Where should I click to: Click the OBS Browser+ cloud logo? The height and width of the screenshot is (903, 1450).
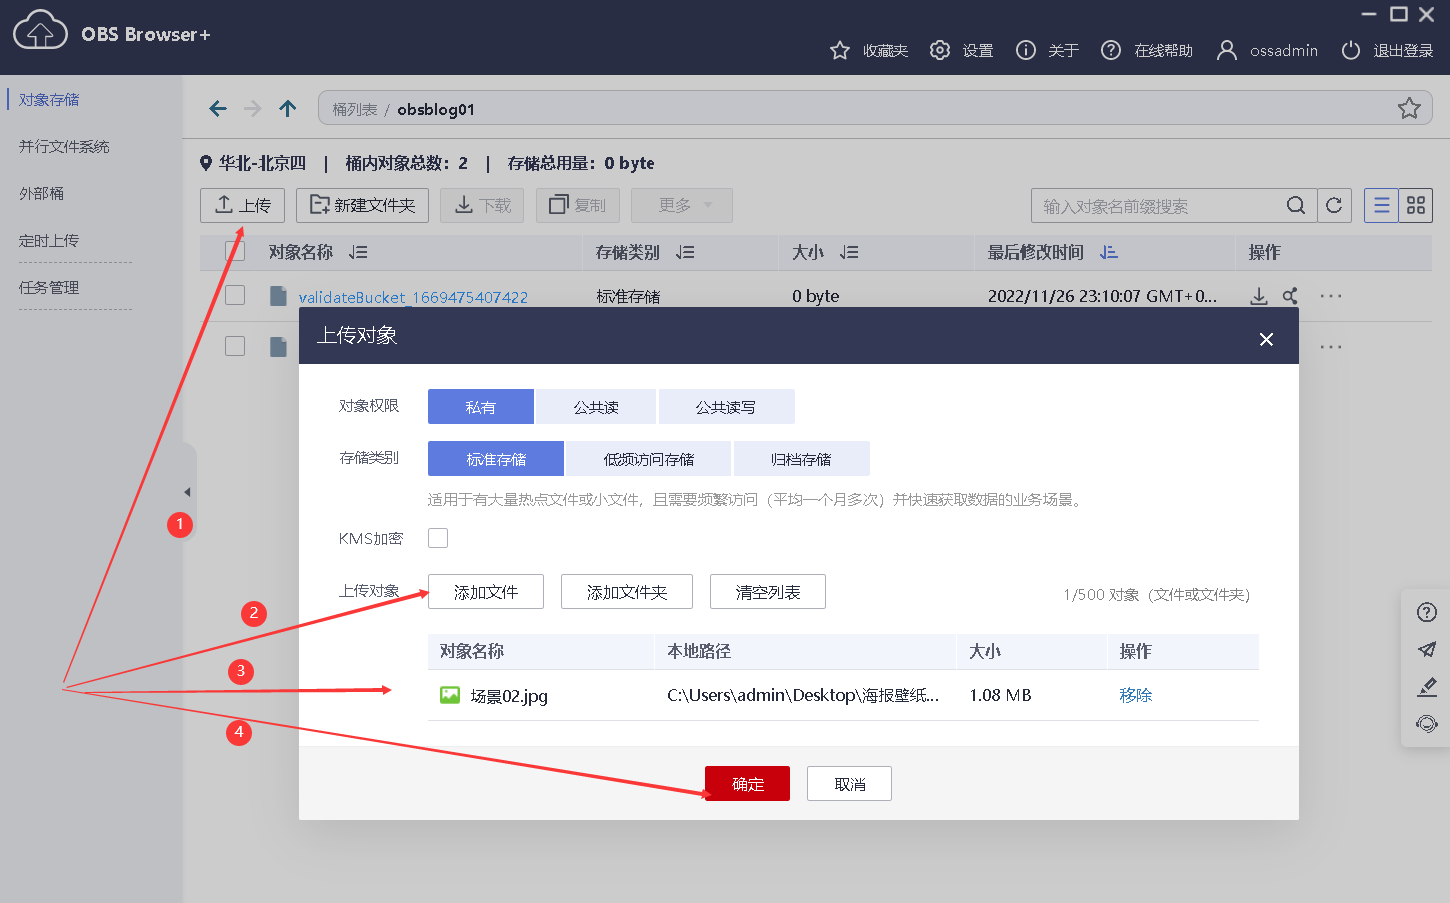(40, 30)
